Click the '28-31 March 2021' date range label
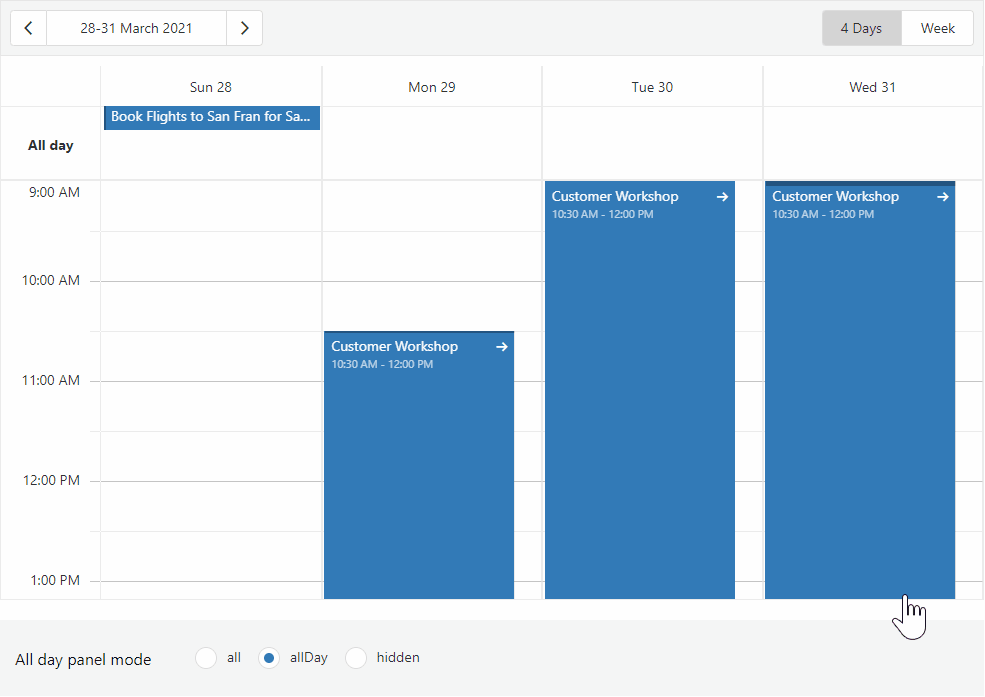 pos(136,28)
